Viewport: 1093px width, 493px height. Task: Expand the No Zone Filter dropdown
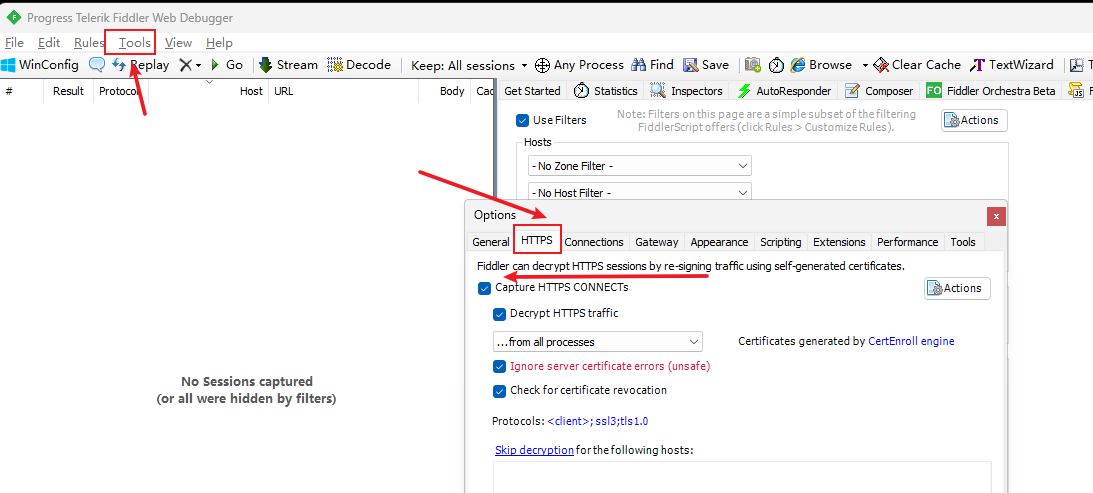[x=640, y=166]
